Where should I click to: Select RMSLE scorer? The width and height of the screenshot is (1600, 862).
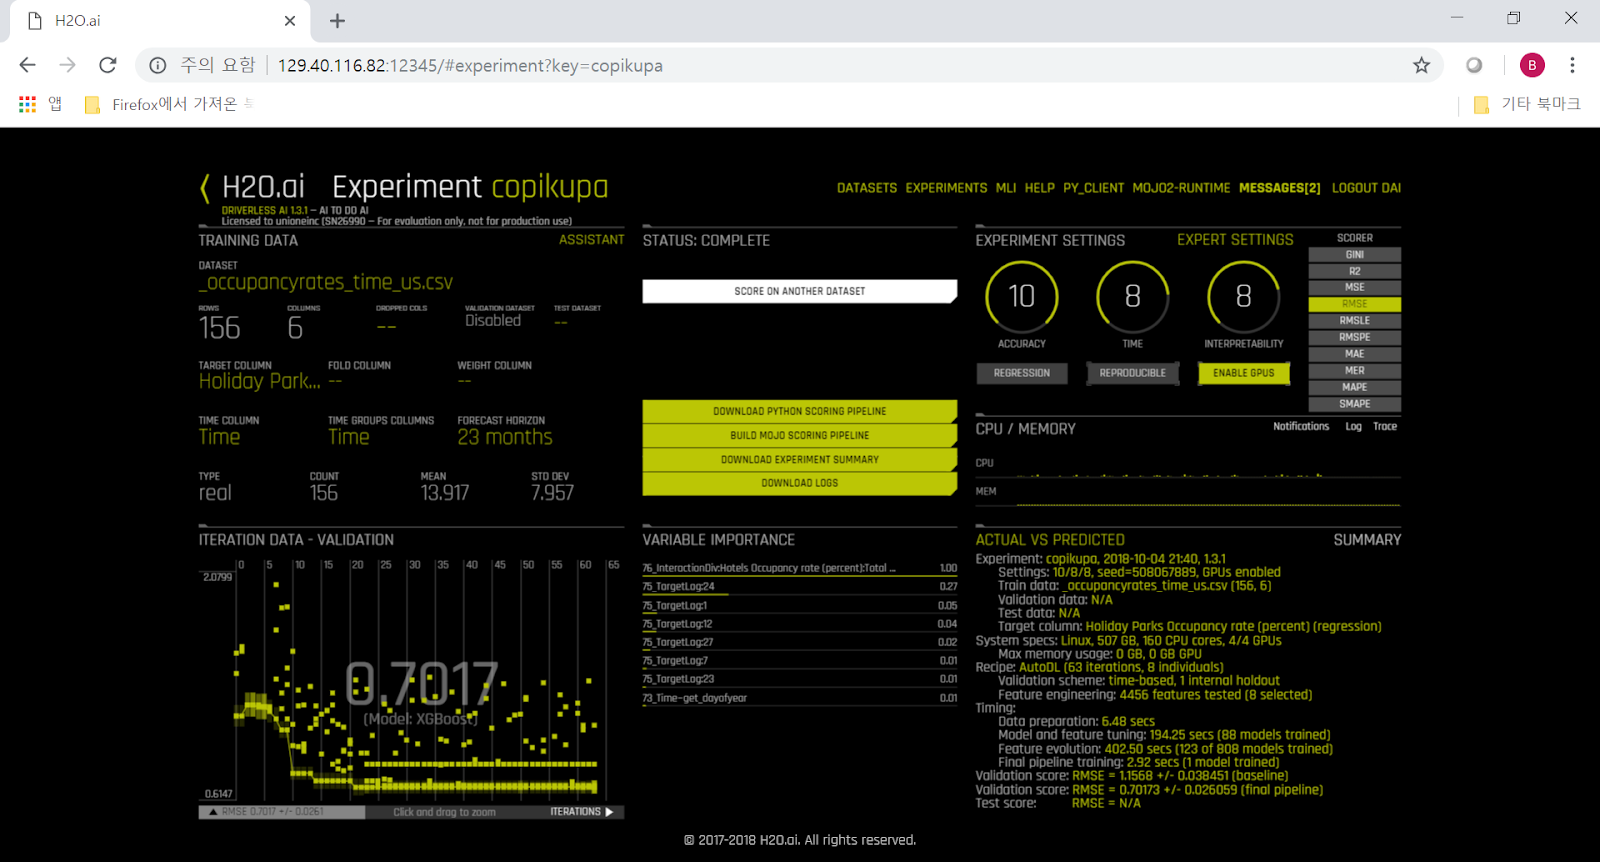tap(1354, 321)
